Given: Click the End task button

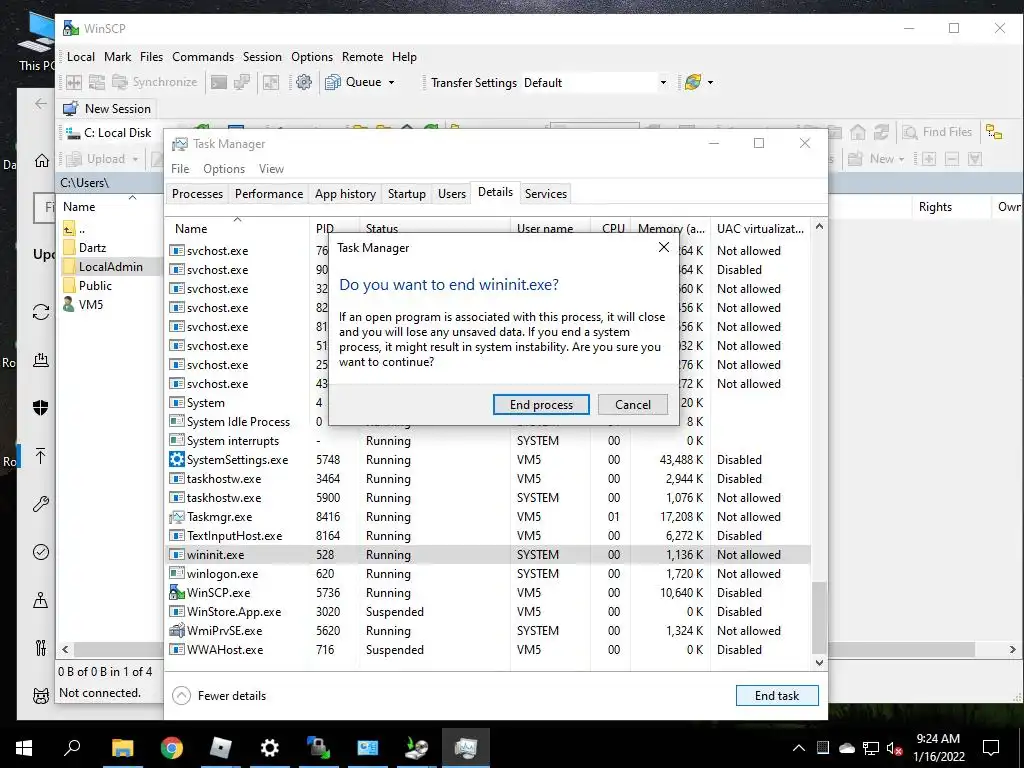Looking at the screenshot, I should coord(776,696).
